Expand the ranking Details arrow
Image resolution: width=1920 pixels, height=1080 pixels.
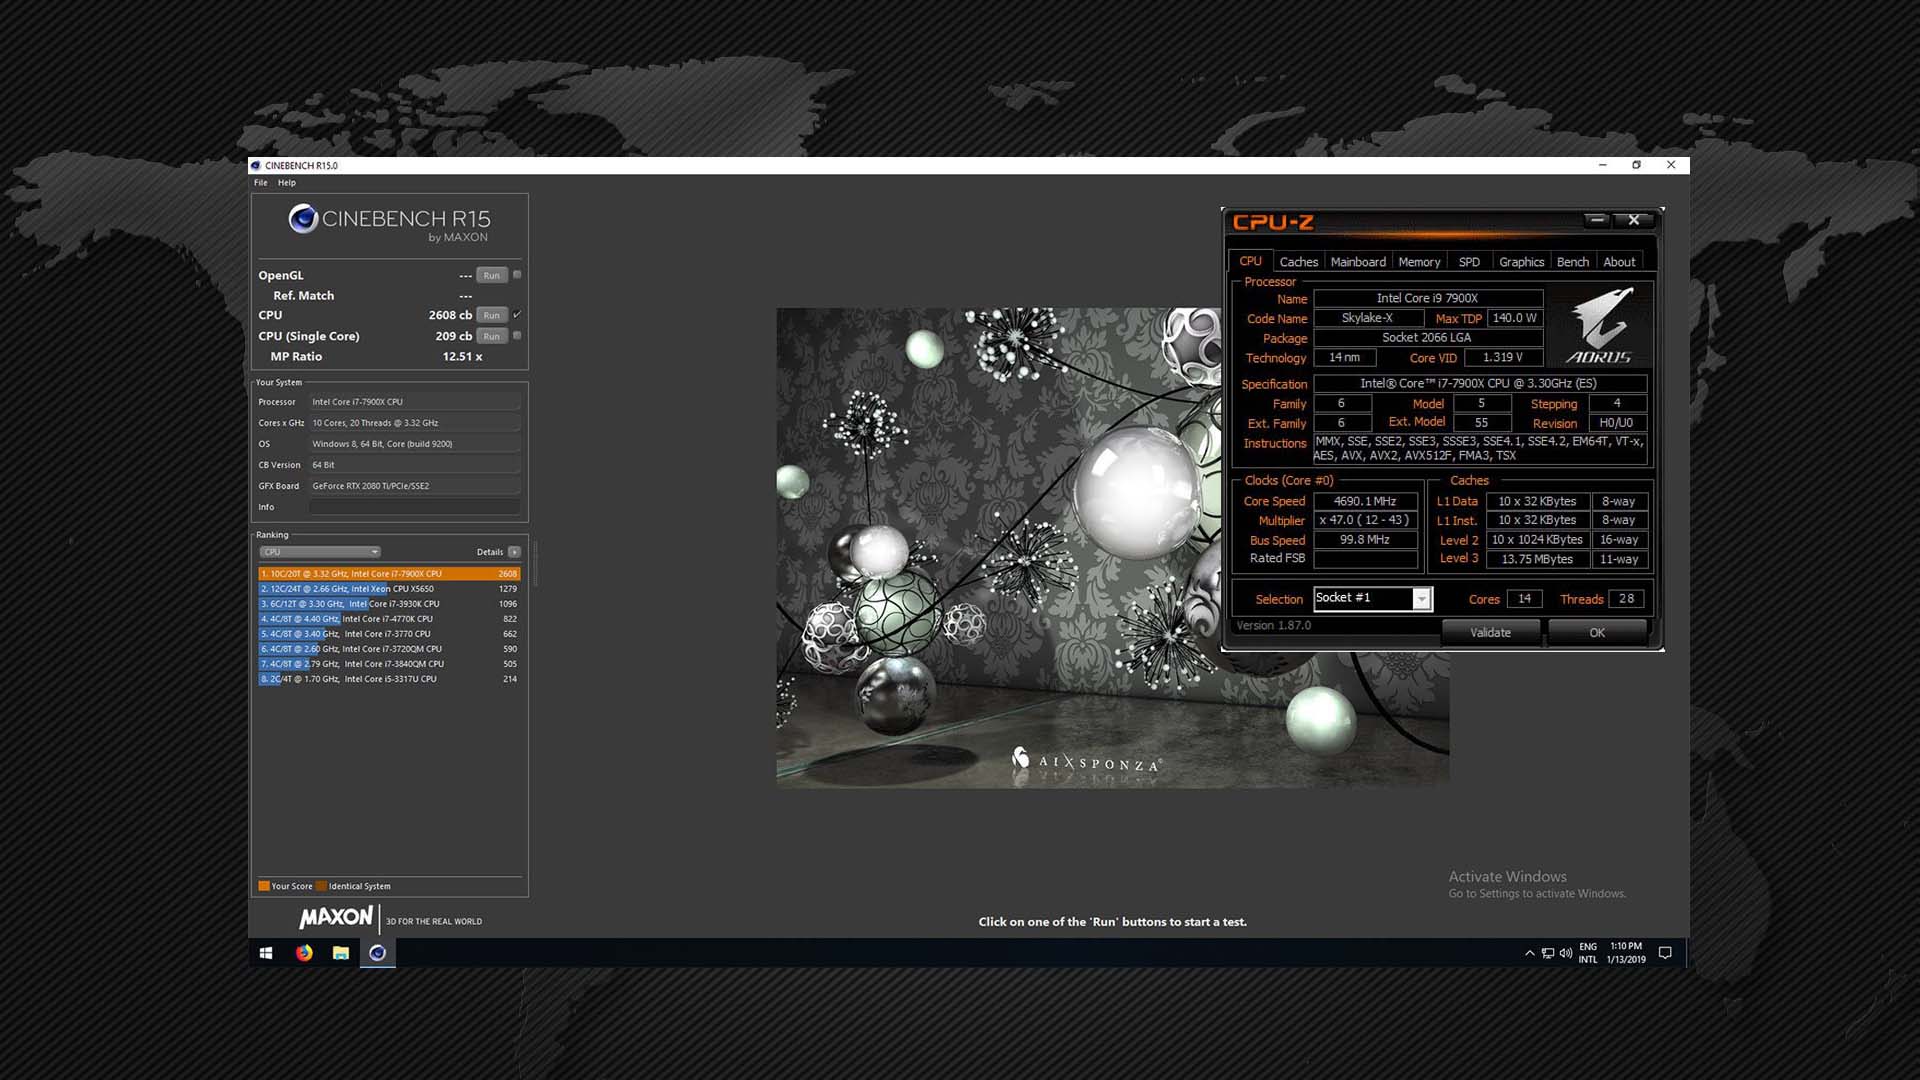tap(514, 552)
